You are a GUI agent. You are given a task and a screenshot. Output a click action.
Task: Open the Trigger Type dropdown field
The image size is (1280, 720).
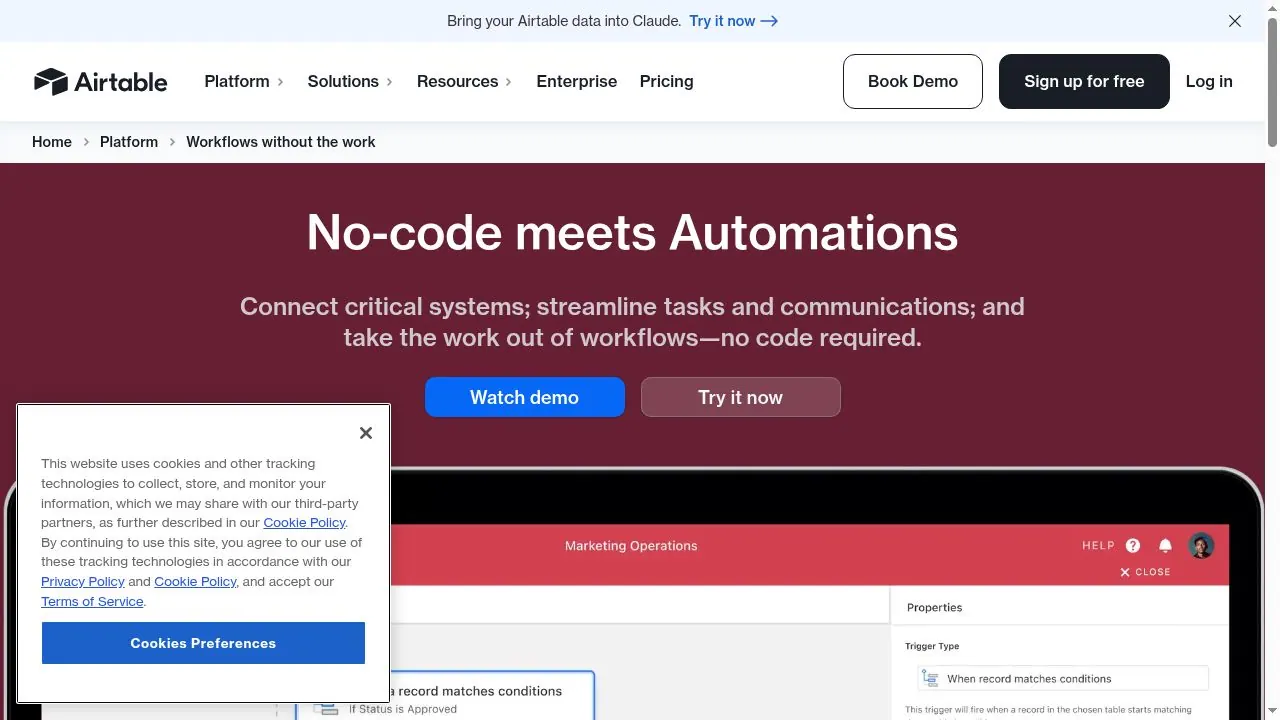point(1063,678)
